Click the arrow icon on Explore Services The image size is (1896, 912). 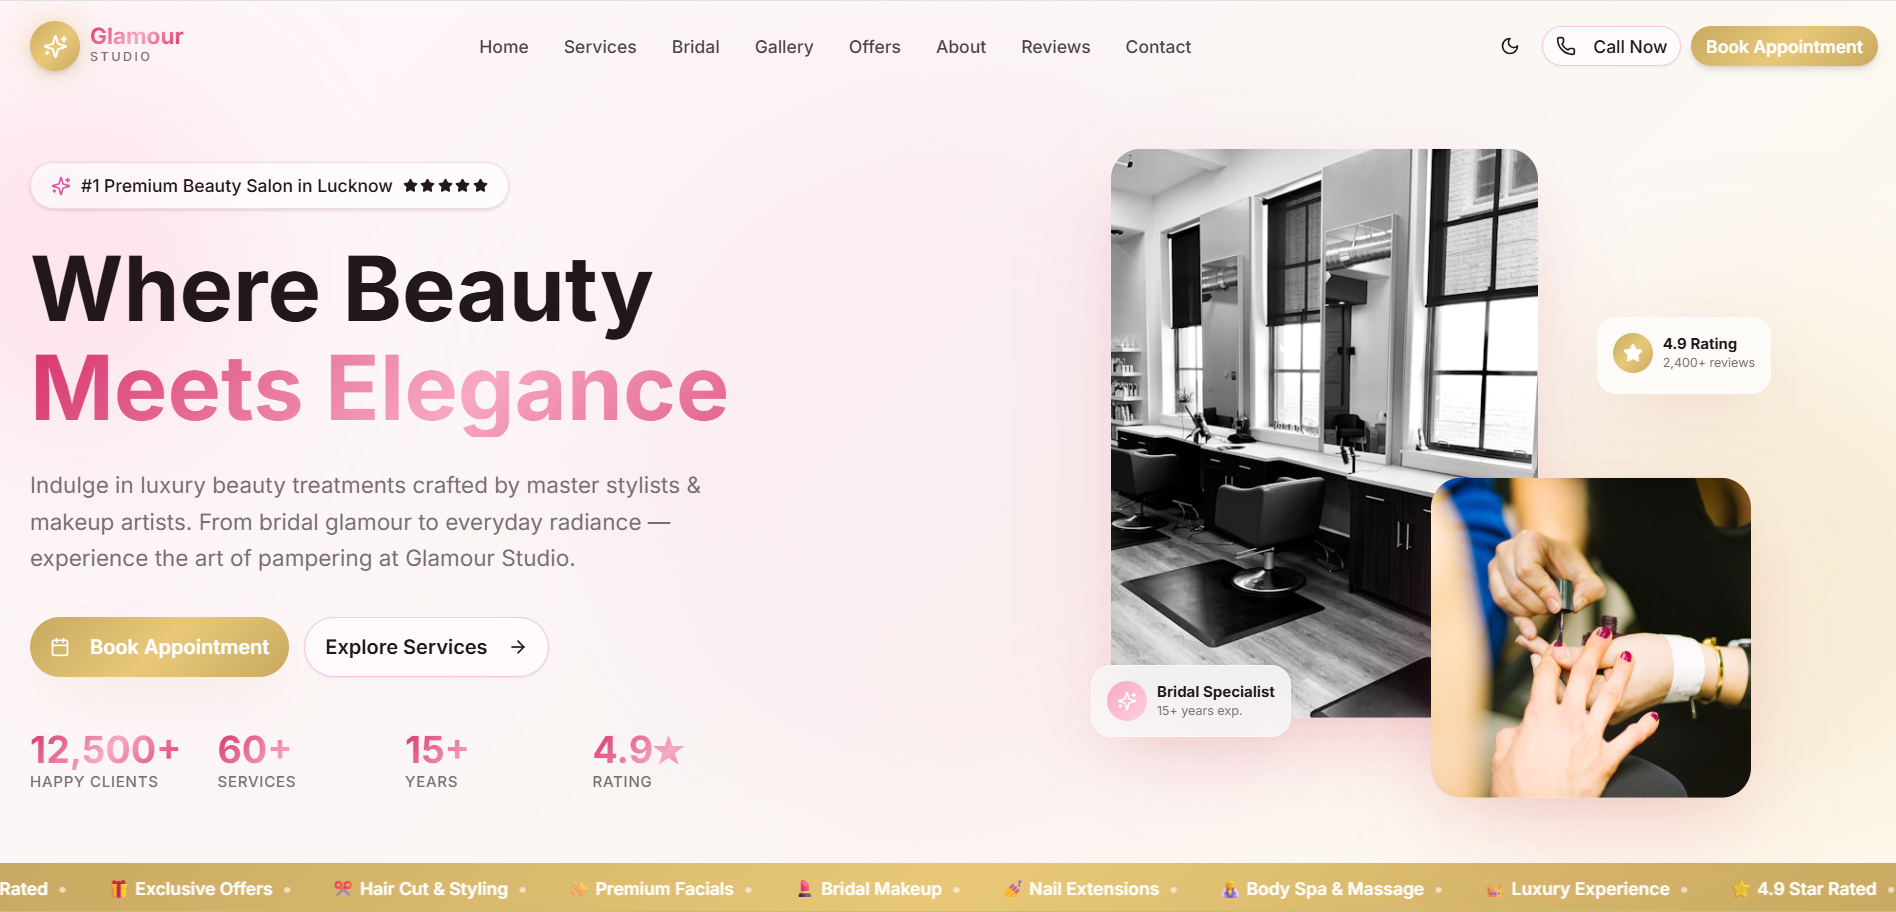pyautogui.click(x=518, y=647)
